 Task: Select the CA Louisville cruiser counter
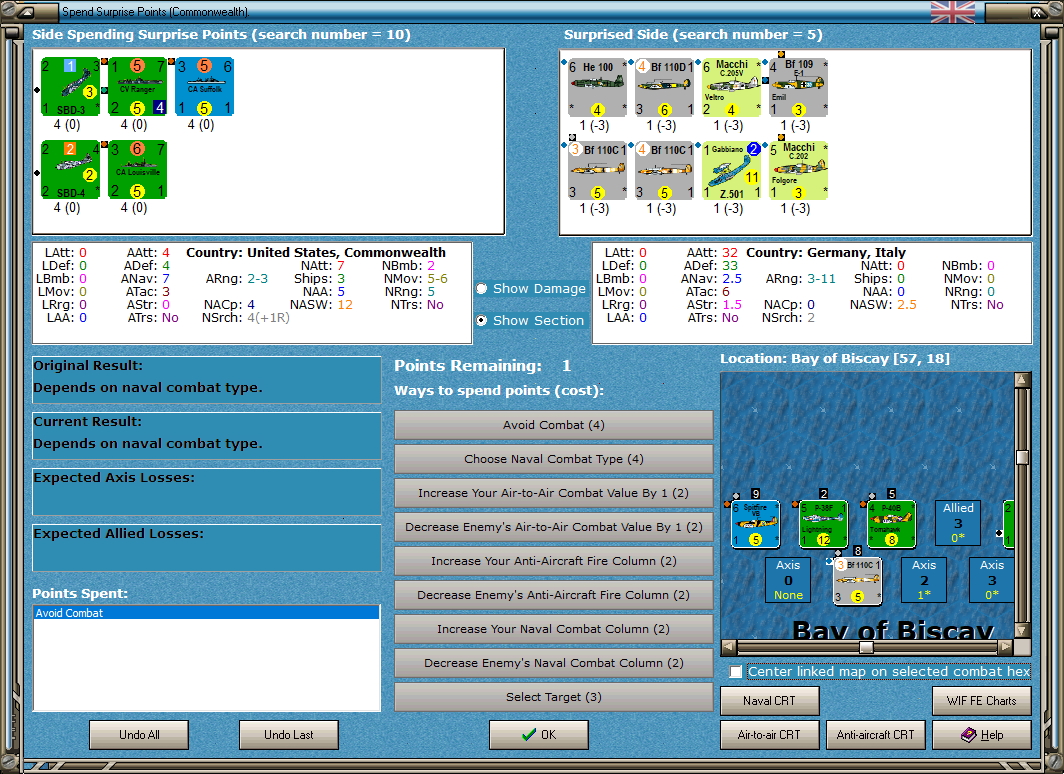(x=137, y=170)
